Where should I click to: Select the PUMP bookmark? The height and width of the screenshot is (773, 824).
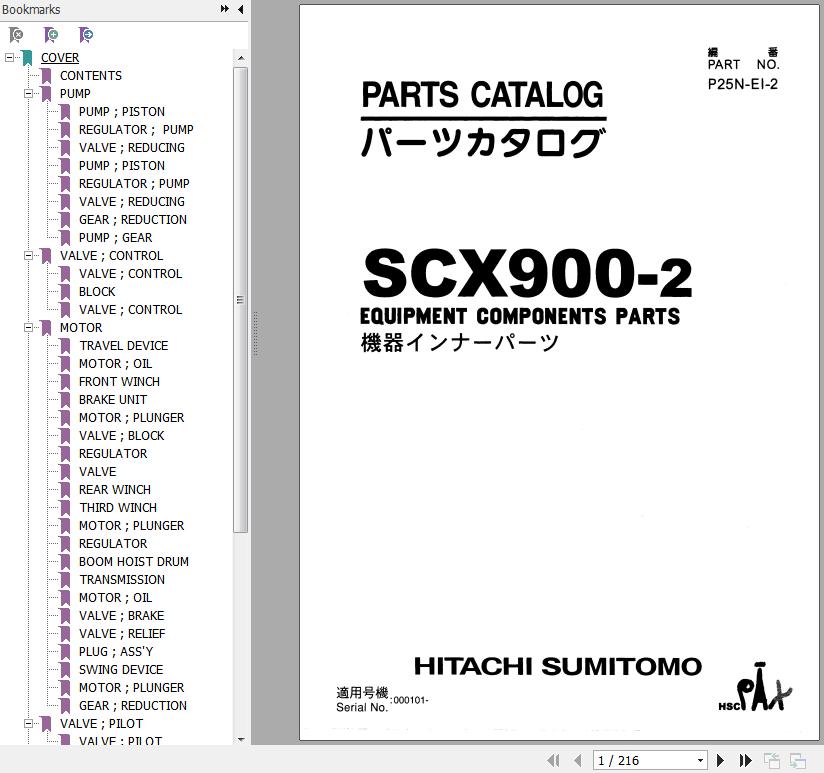pyautogui.click(x=75, y=94)
